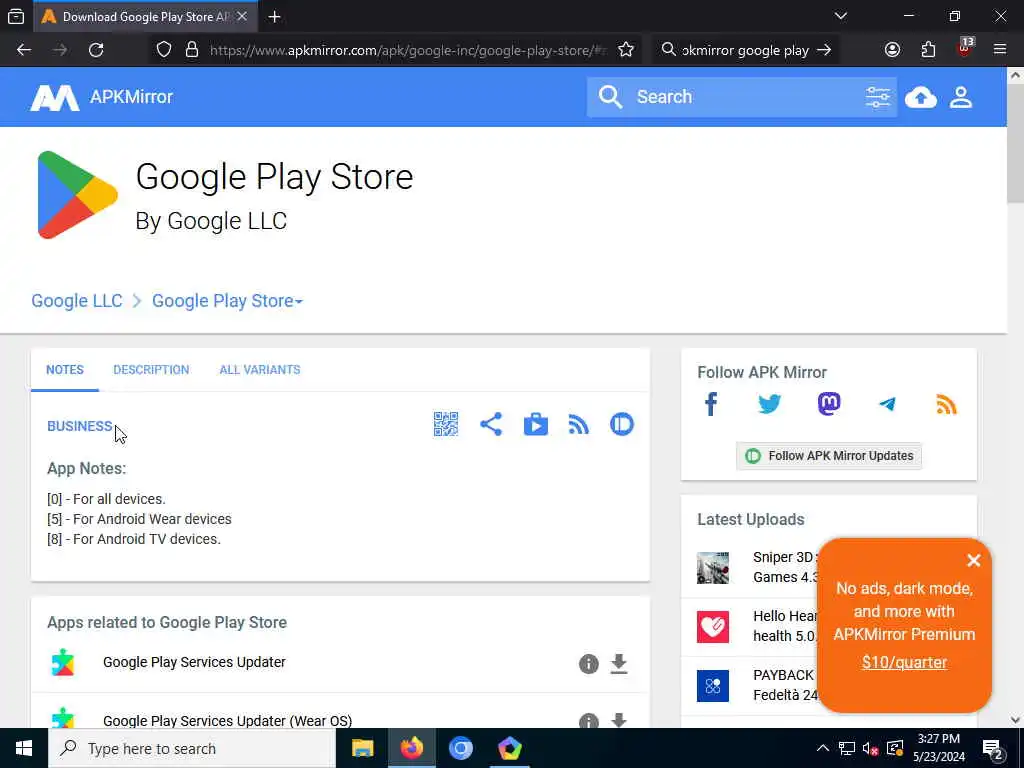Screen dimensions: 1024x768
Task: Open the notification center icon
Action: pyautogui.click(x=993, y=748)
